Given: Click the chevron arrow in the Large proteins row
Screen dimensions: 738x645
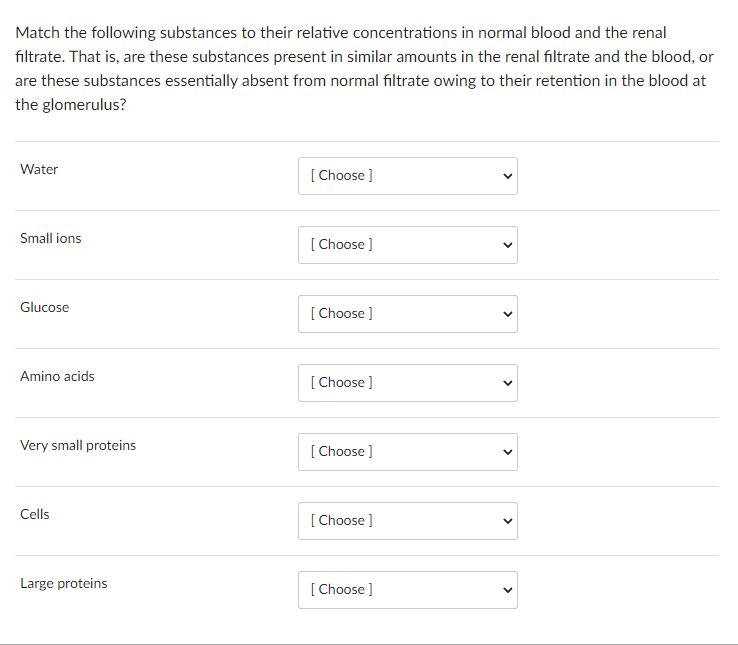Looking at the screenshot, I should (507, 590).
